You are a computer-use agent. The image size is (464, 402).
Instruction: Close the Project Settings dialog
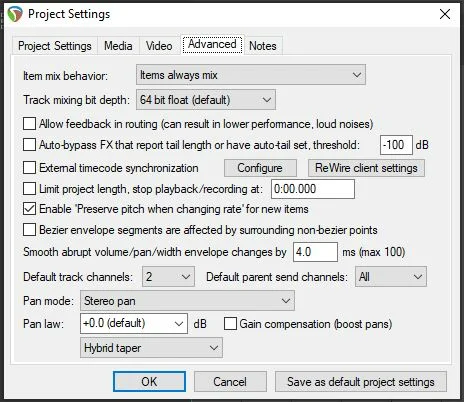coord(445,14)
